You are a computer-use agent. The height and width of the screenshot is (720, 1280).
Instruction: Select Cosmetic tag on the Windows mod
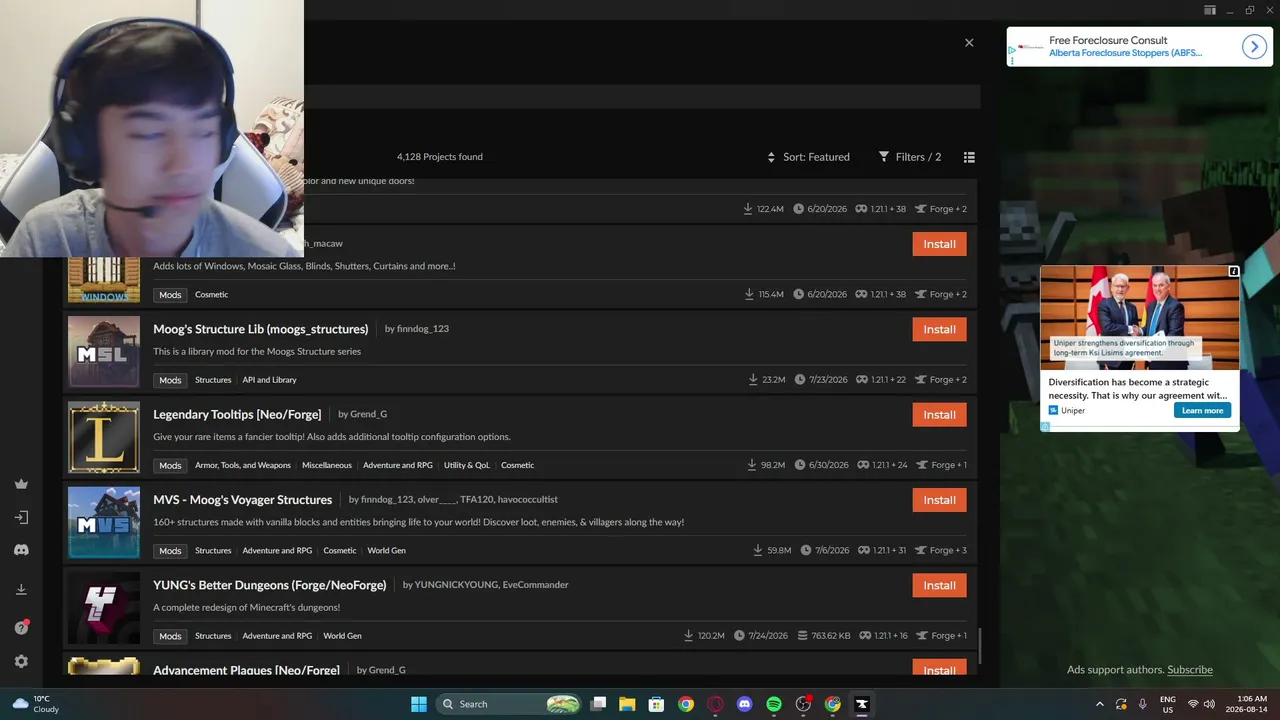pos(212,295)
